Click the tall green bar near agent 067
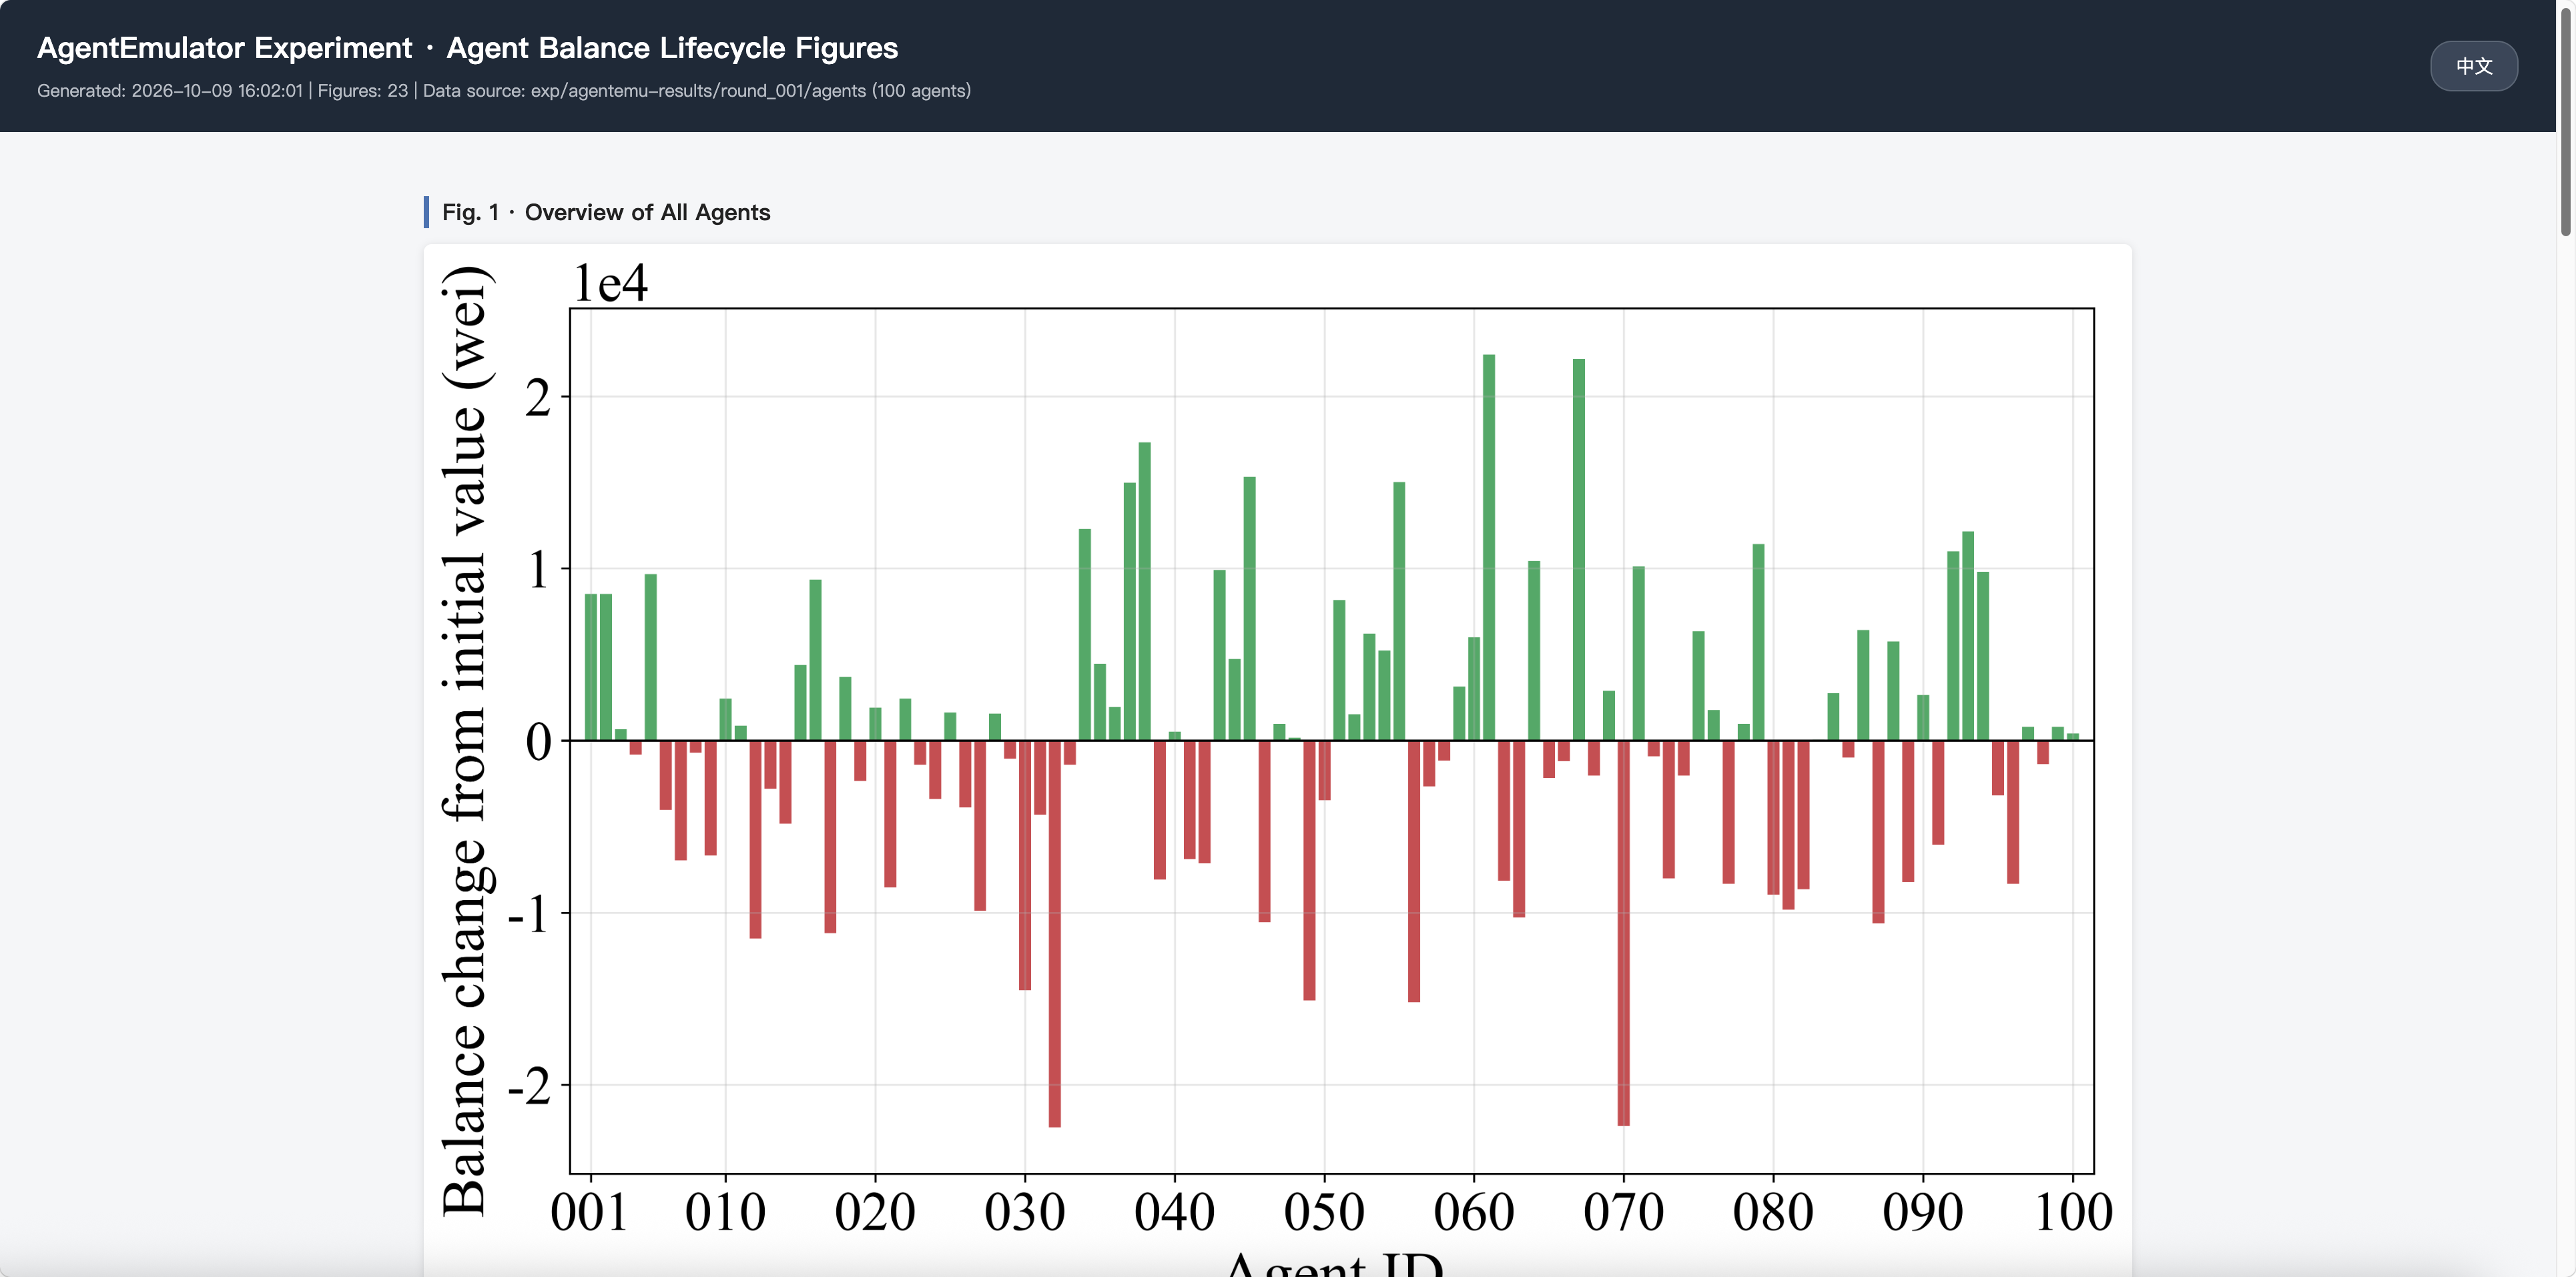 tap(1579, 549)
